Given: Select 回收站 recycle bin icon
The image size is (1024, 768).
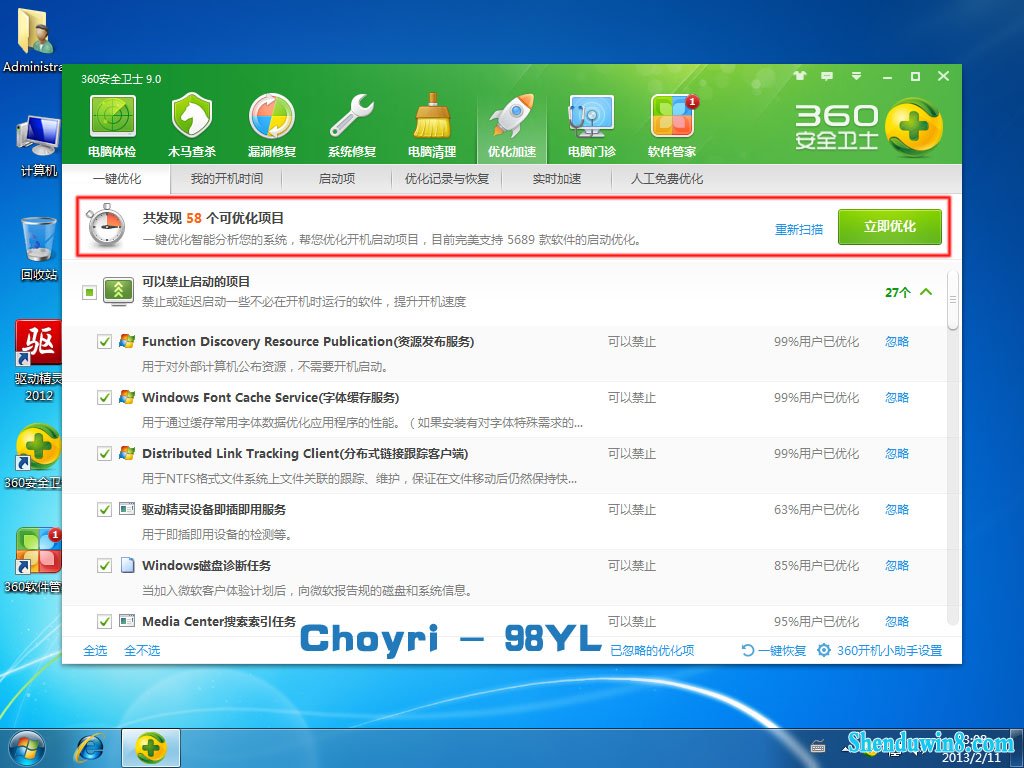Looking at the screenshot, I should 39,249.
